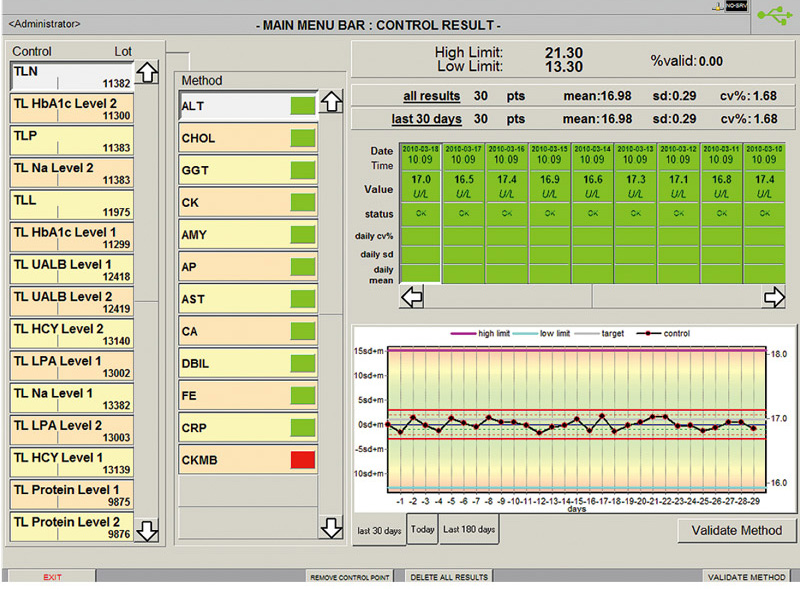Select the TLN control lot 11382
Image resolution: width=800 pixels, height=589 pixels.
(72, 77)
